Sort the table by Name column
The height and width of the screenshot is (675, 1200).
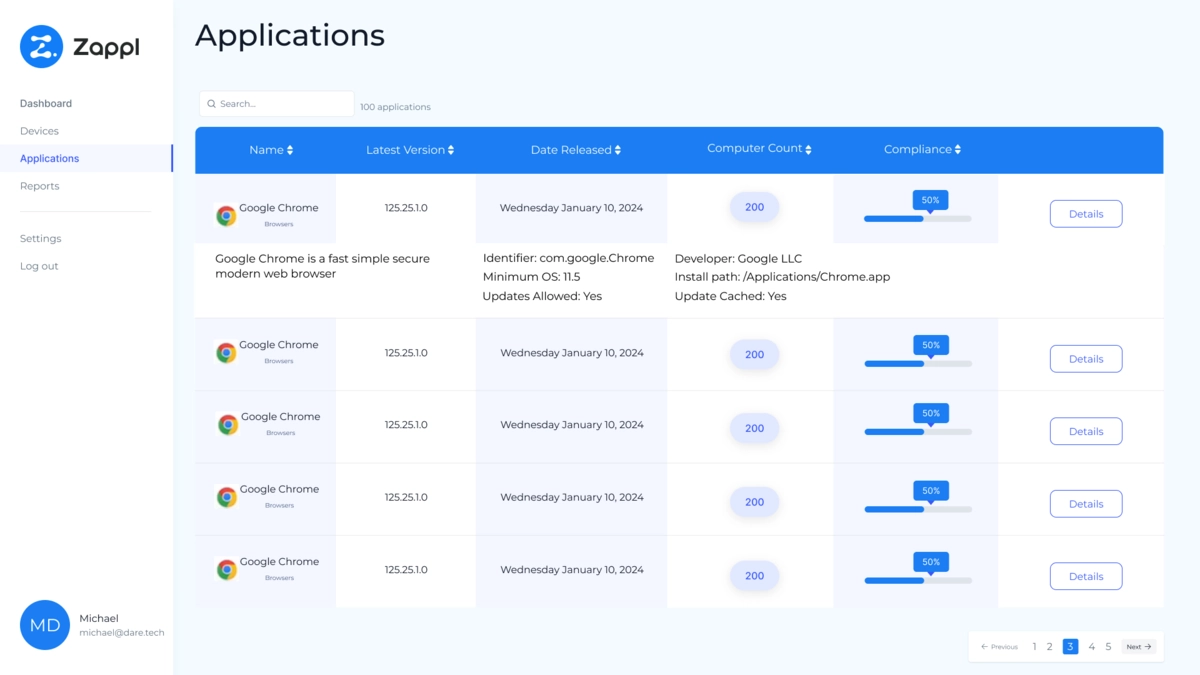(x=271, y=149)
